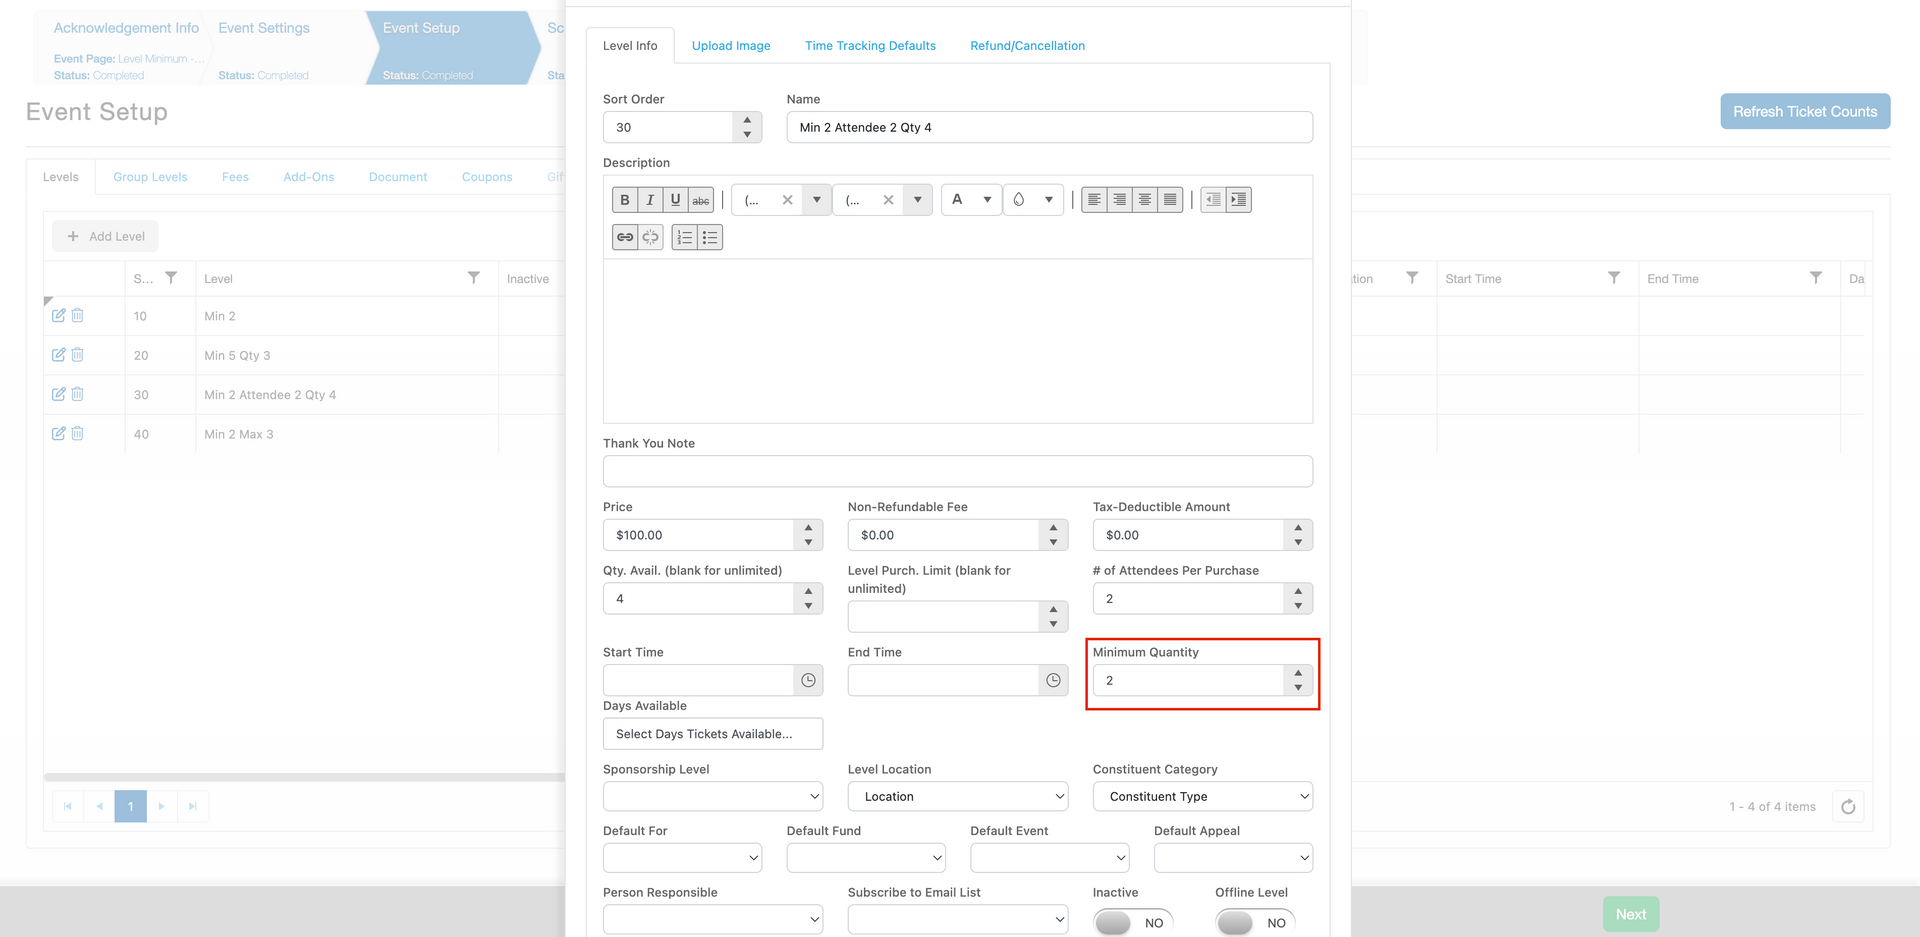Filter the End Time column
Image resolution: width=1920 pixels, height=937 pixels.
click(x=1816, y=278)
